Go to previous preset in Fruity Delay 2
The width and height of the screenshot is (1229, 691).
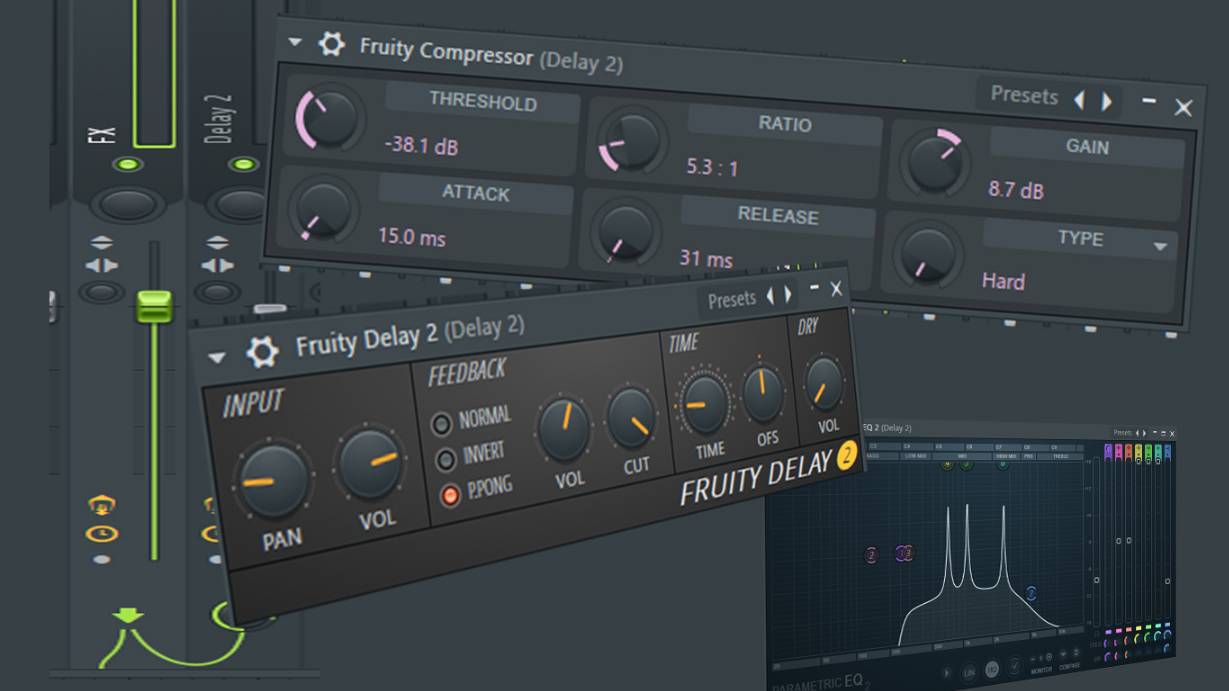pyautogui.click(x=769, y=297)
